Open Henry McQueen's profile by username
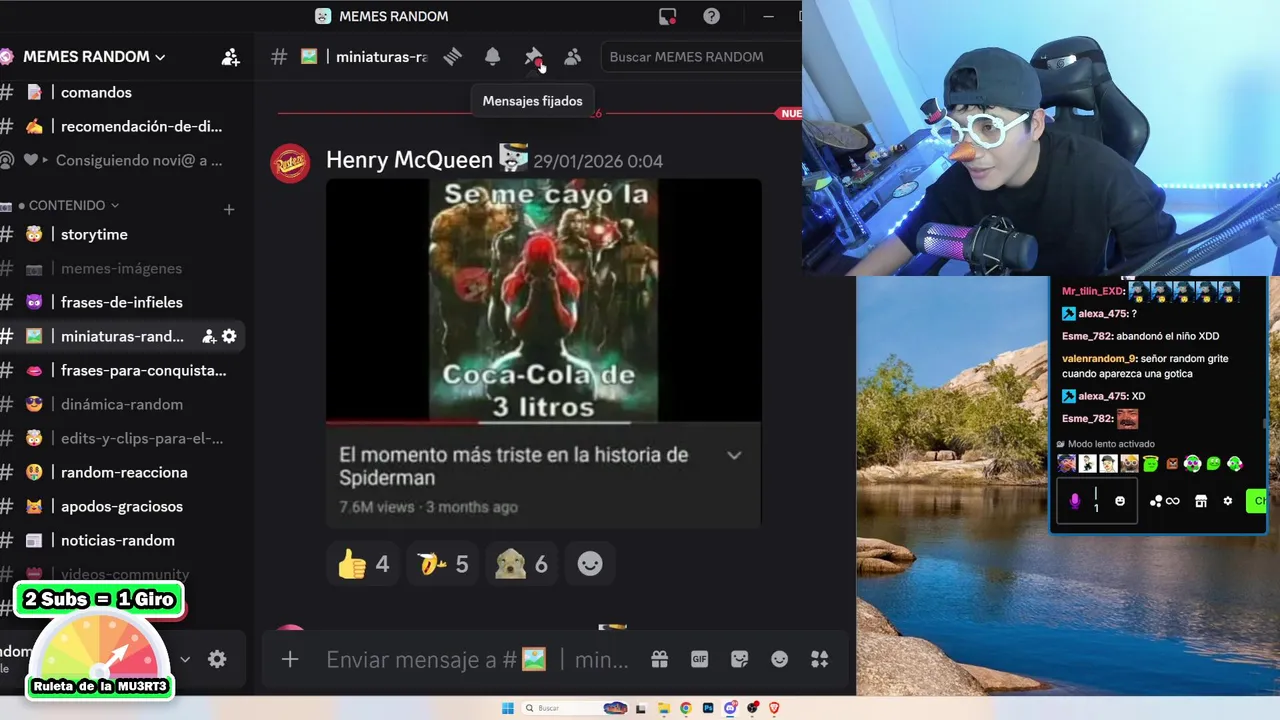 click(x=409, y=160)
